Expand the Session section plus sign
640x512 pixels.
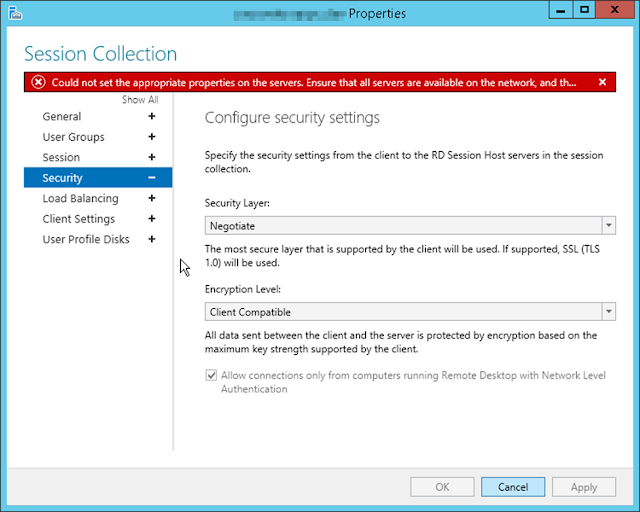[x=152, y=157]
